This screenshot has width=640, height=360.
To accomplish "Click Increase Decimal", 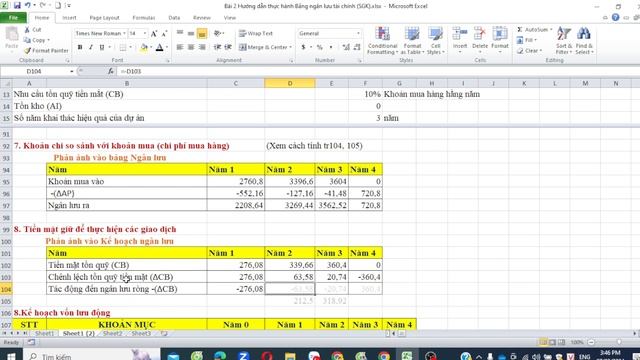I will [x=346, y=47].
